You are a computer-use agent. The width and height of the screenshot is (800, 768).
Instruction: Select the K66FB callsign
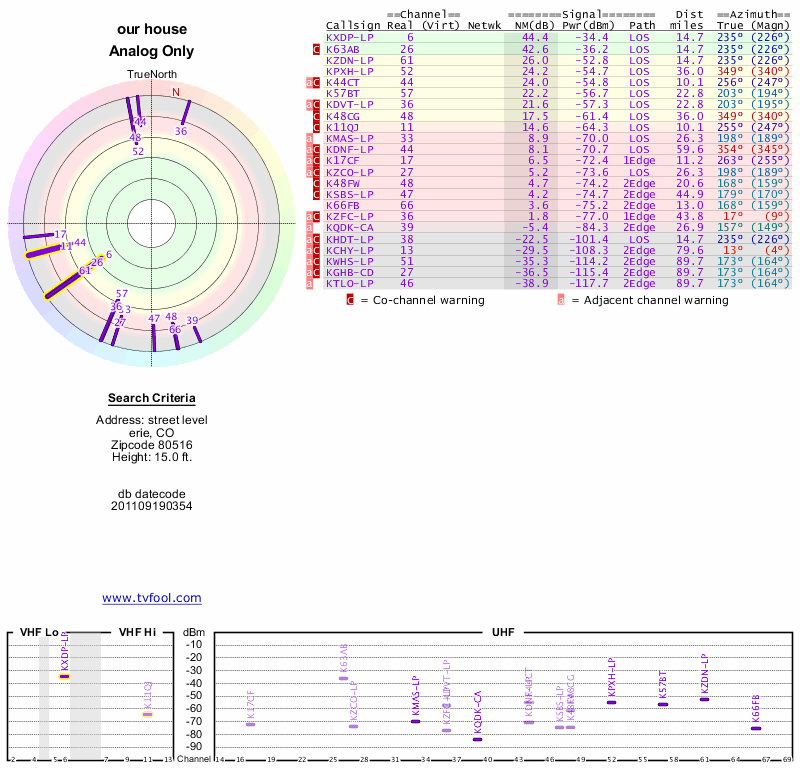tap(342, 206)
